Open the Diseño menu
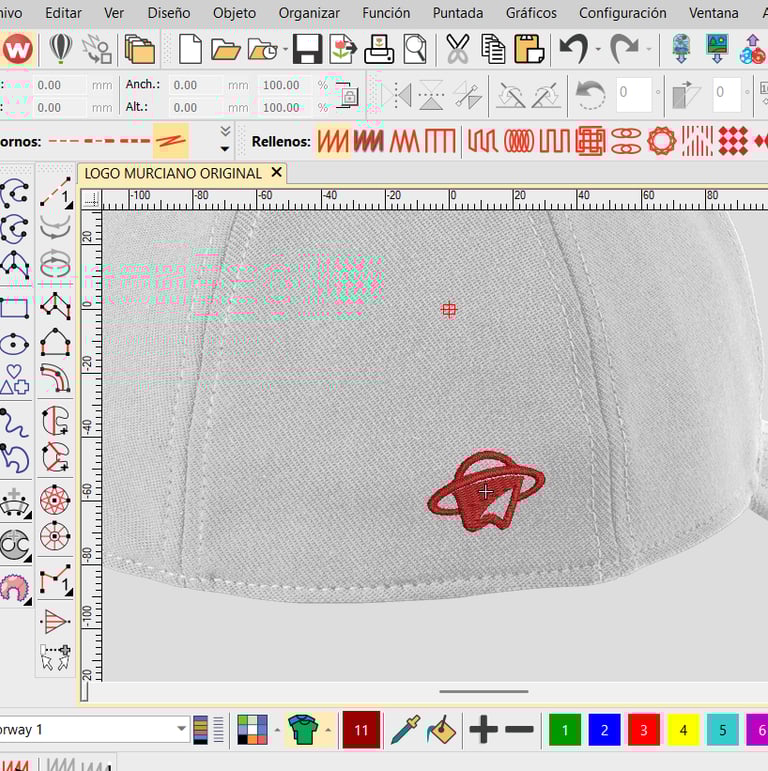The height and width of the screenshot is (771, 768). coord(169,13)
